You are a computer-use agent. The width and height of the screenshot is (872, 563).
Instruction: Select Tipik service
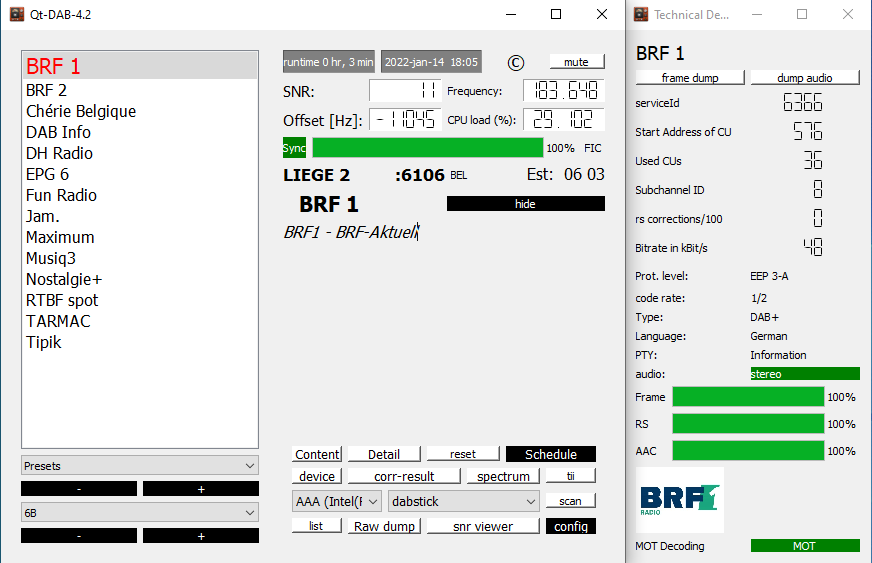click(x=140, y=342)
